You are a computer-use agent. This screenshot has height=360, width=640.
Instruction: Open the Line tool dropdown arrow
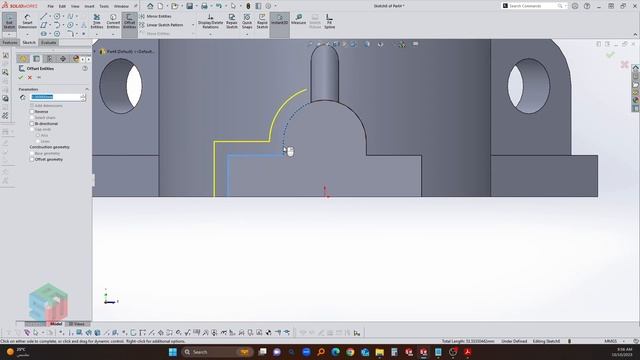pyautogui.click(x=49, y=16)
